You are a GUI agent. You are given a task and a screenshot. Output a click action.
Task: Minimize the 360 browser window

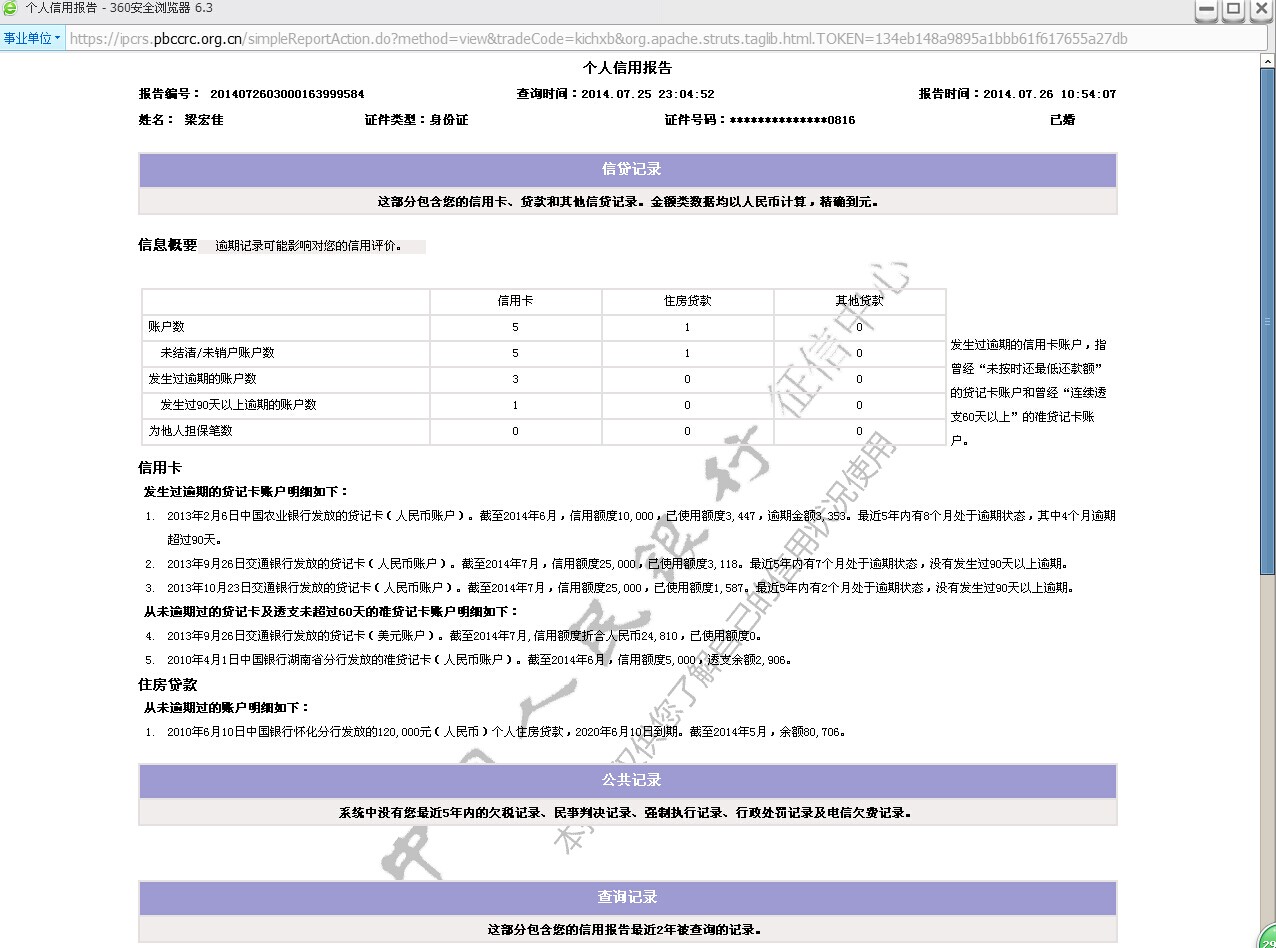tap(1207, 10)
